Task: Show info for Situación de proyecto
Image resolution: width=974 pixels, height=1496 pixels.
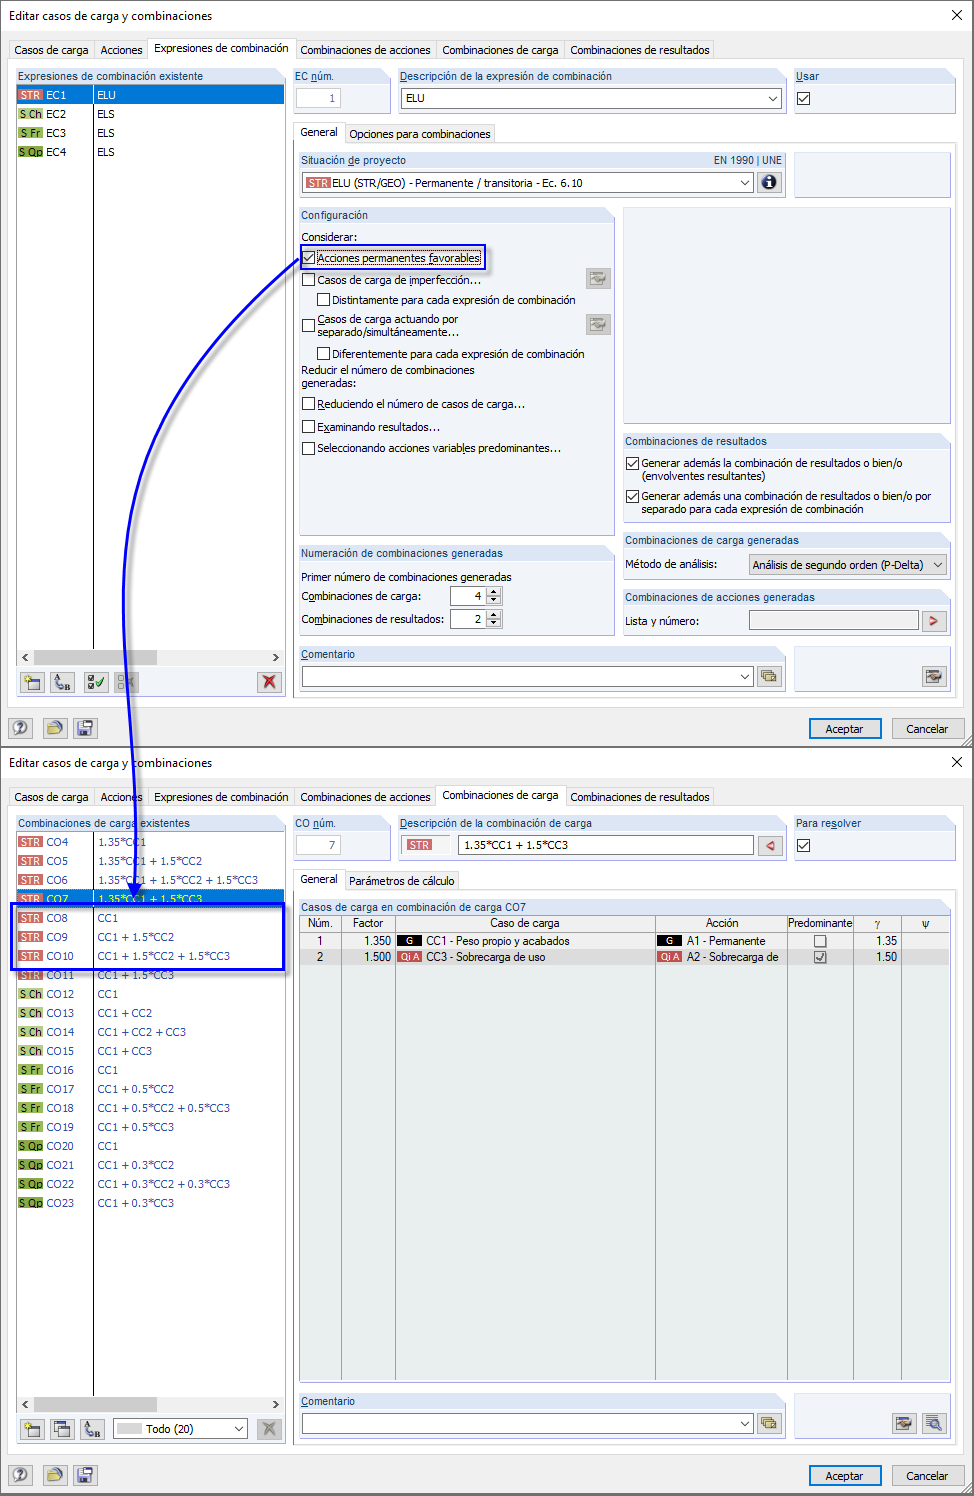Action: click(769, 182)
